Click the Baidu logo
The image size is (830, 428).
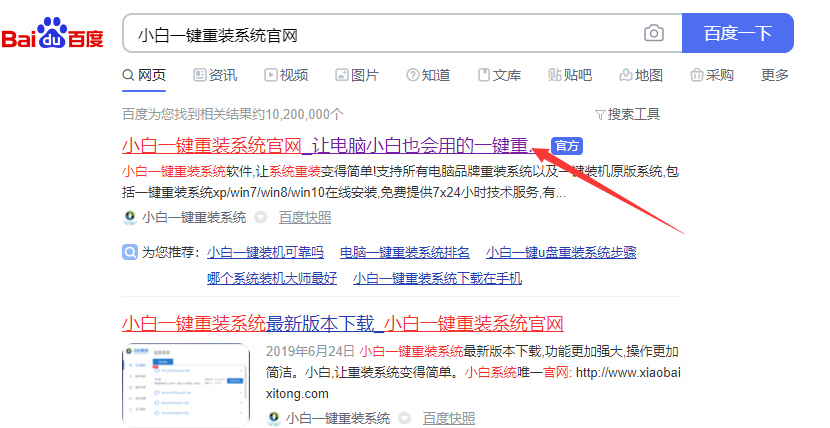click(52, 34)
